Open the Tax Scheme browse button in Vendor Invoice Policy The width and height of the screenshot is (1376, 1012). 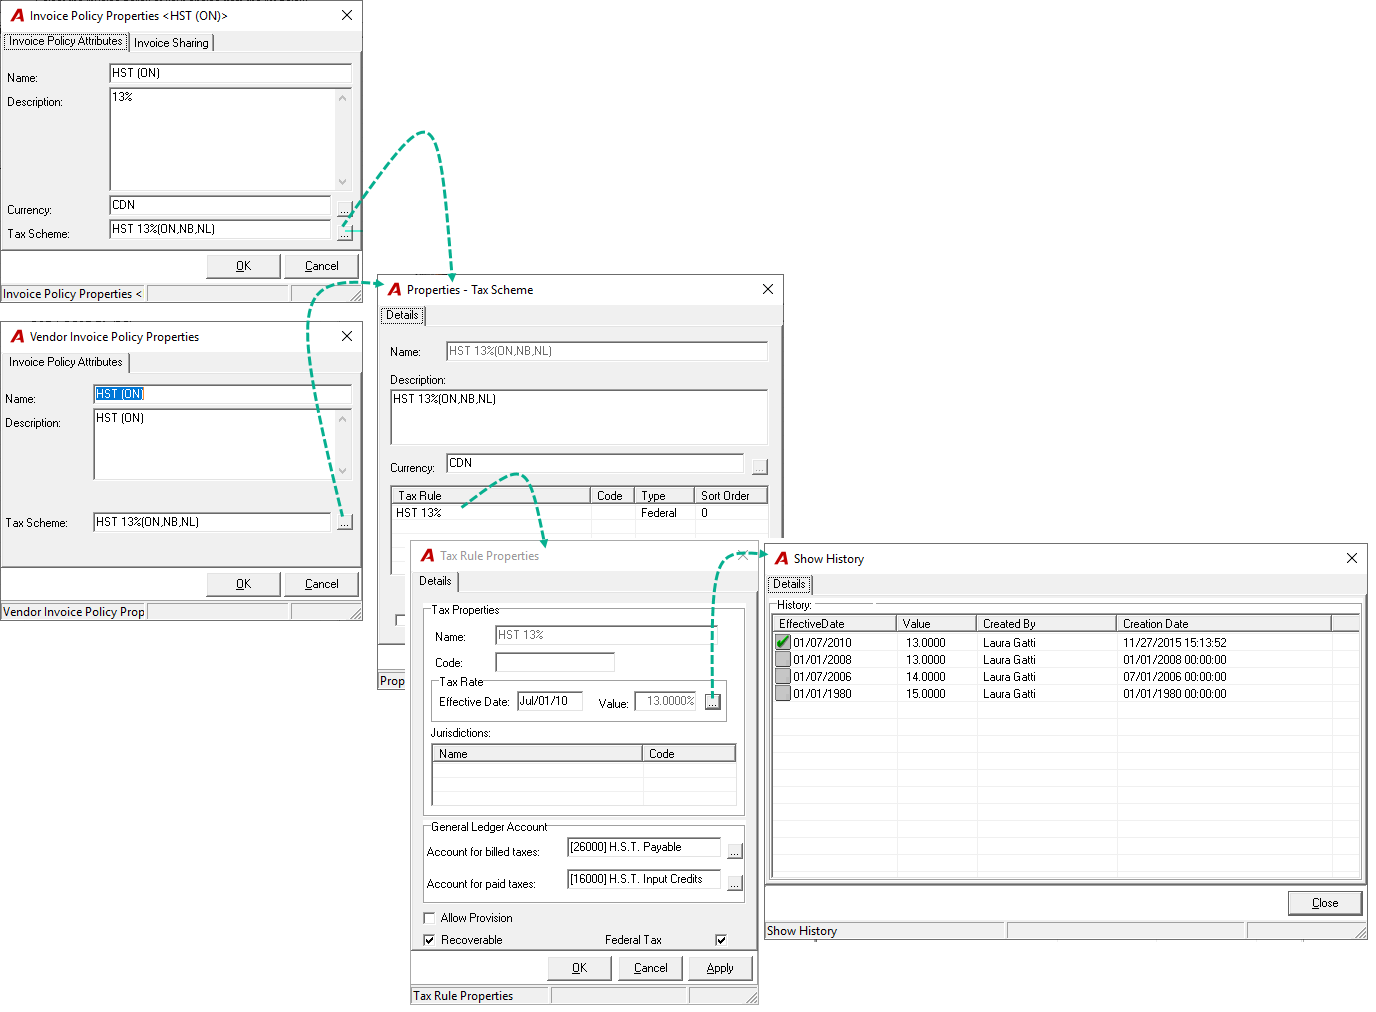click(344, 522)
